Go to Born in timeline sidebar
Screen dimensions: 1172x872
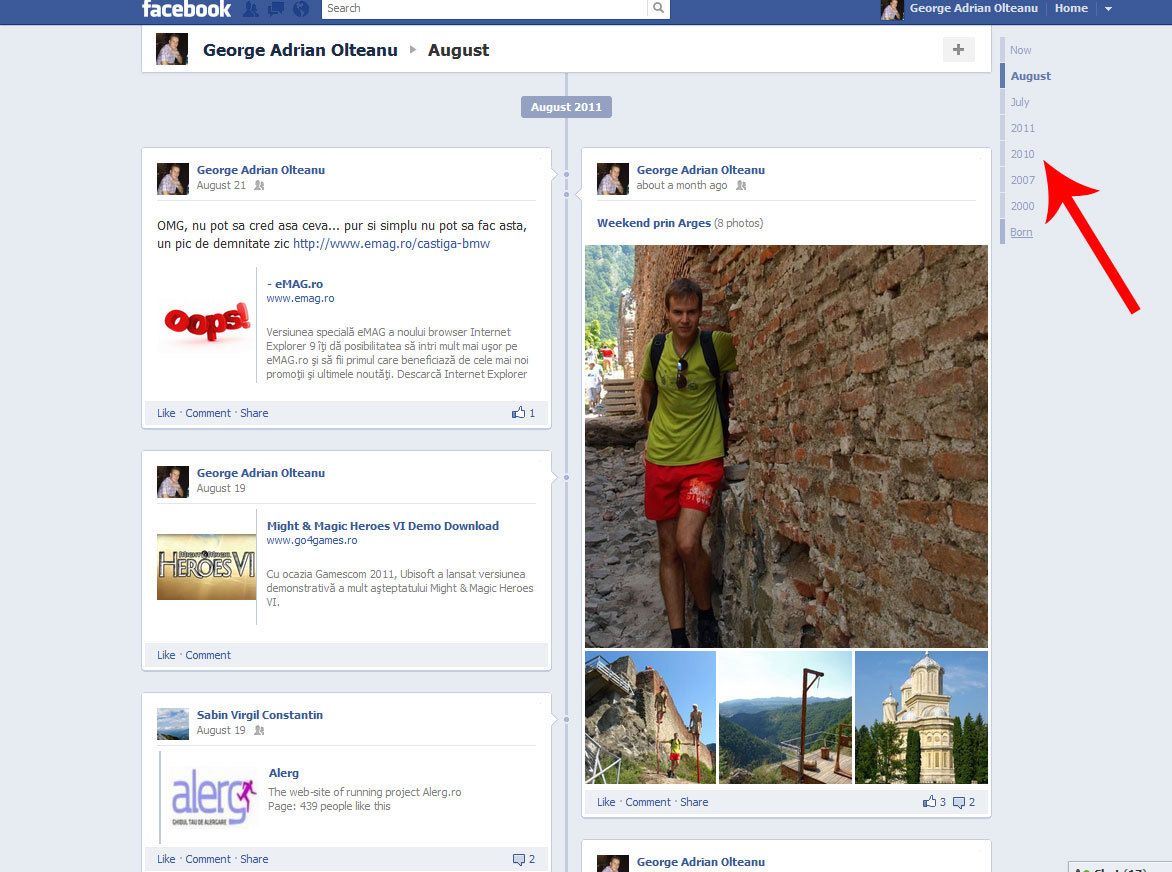pos(1021,232)
